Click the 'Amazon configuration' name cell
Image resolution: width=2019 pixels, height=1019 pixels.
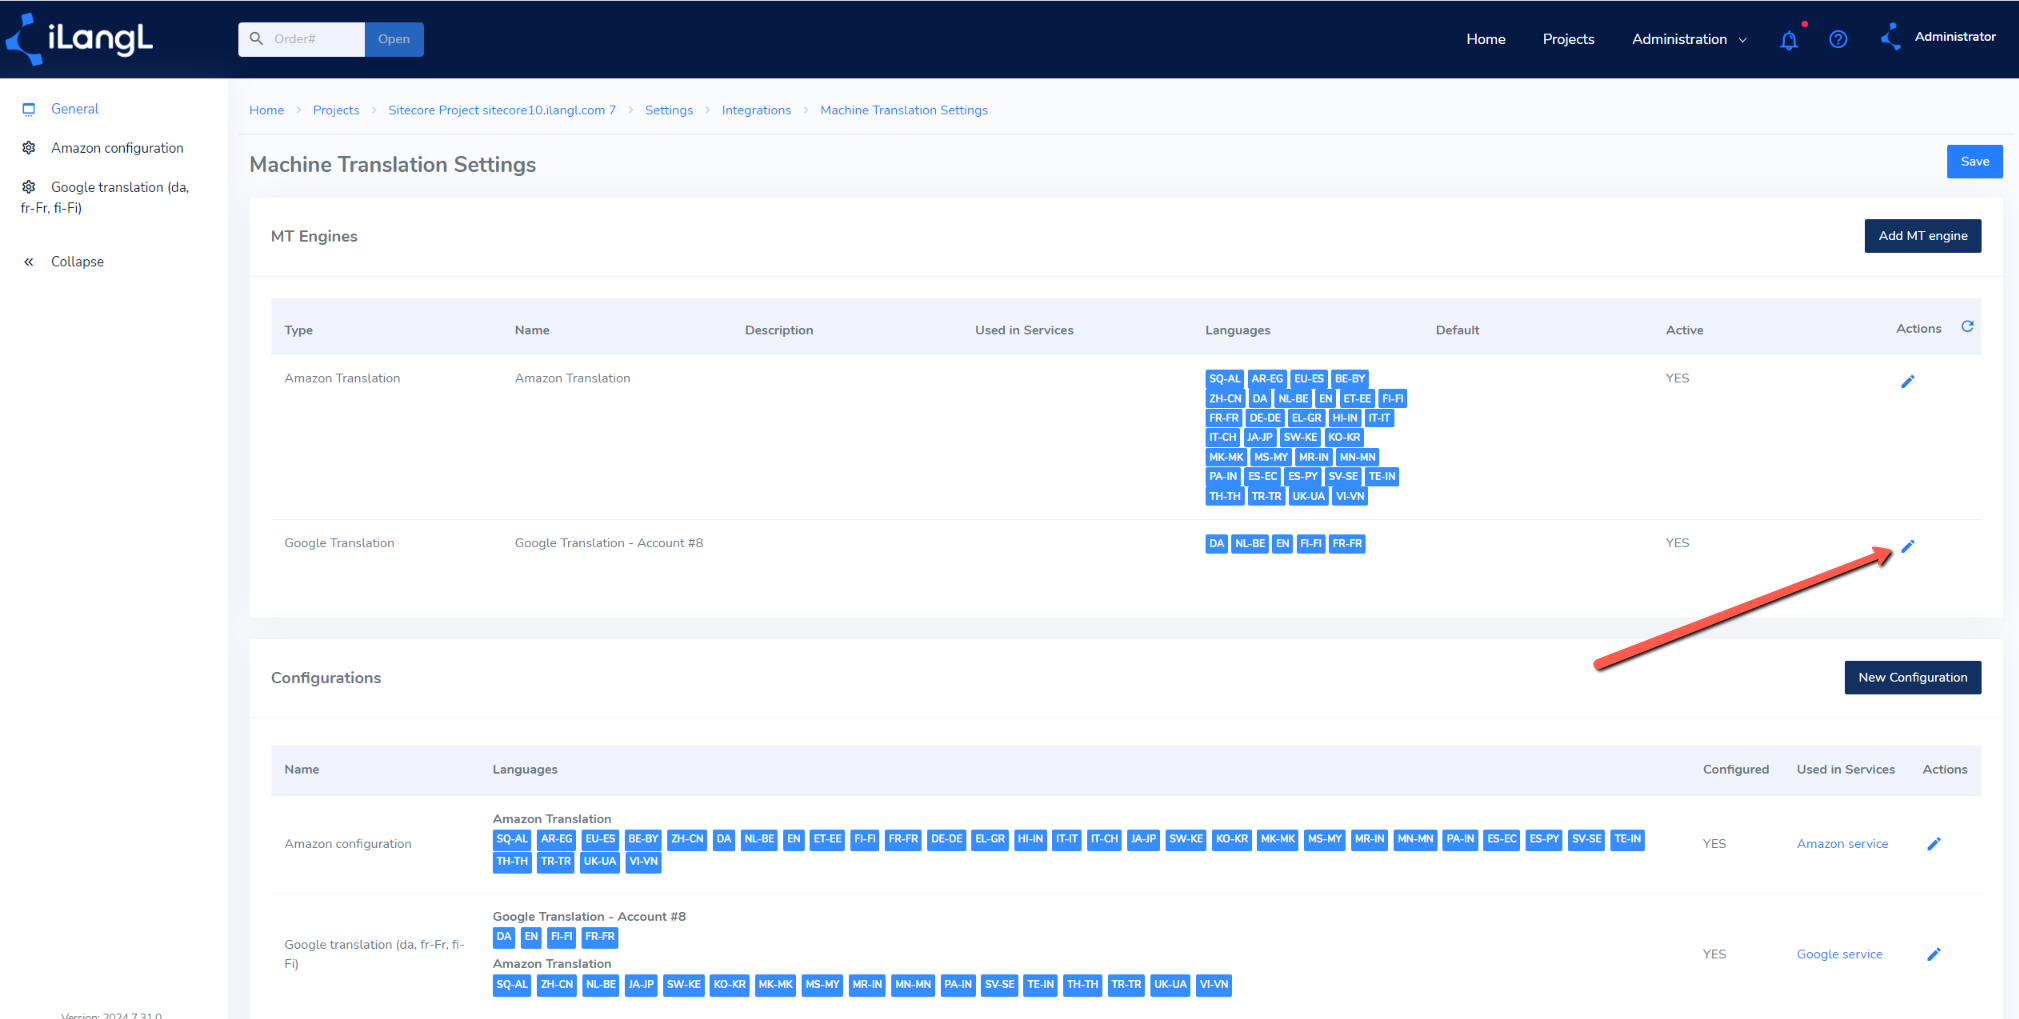tap(348, 844)
